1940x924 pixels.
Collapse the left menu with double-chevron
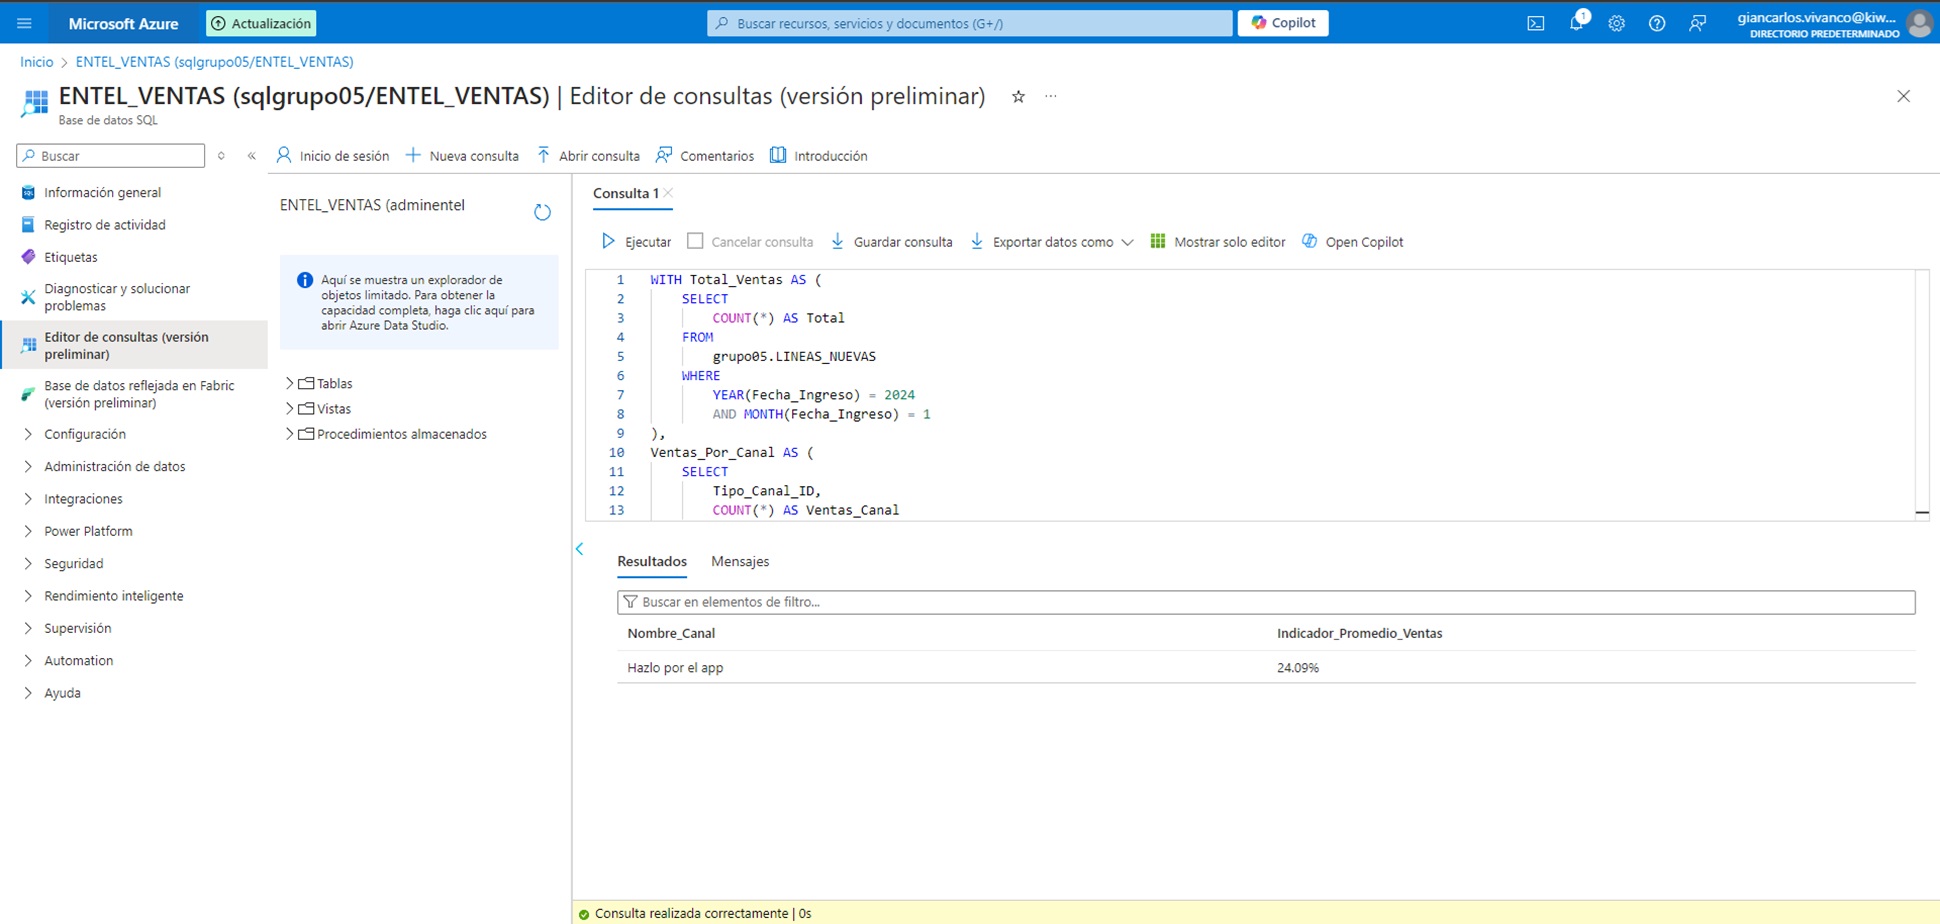252,156
